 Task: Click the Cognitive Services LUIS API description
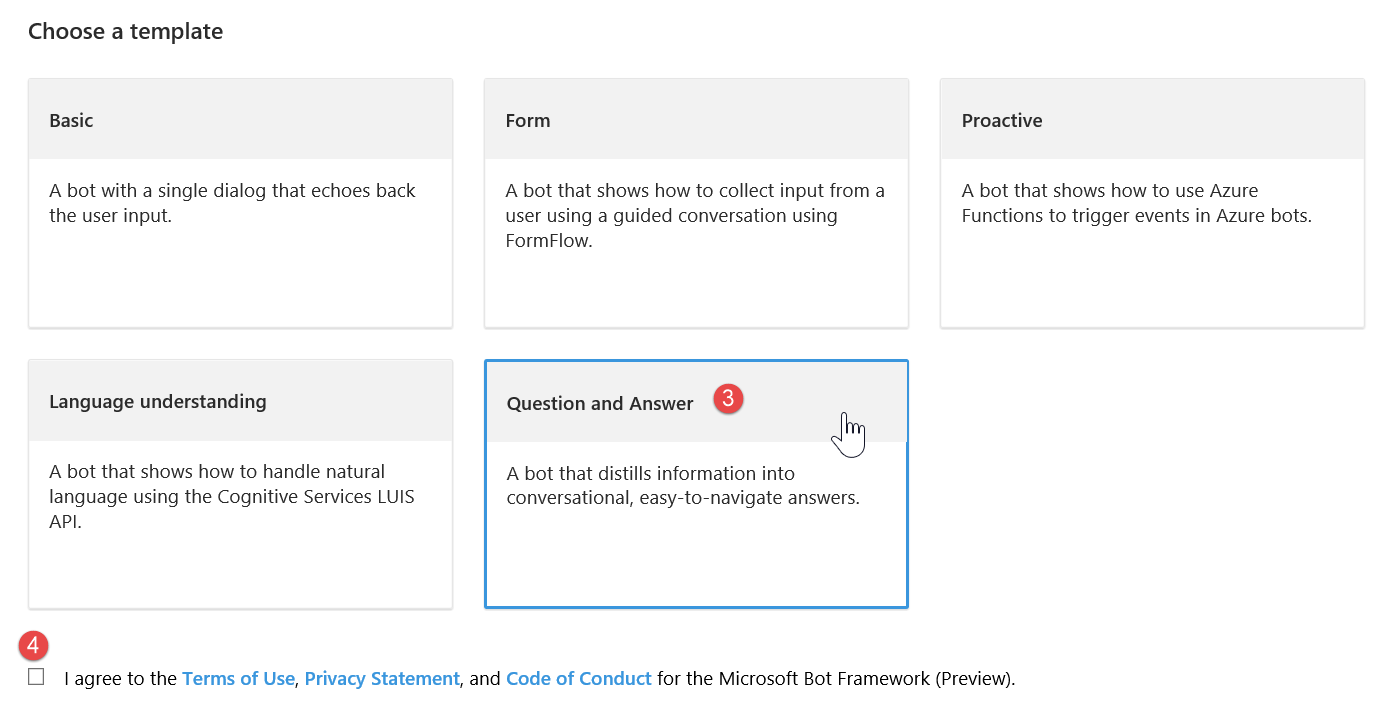232,496
